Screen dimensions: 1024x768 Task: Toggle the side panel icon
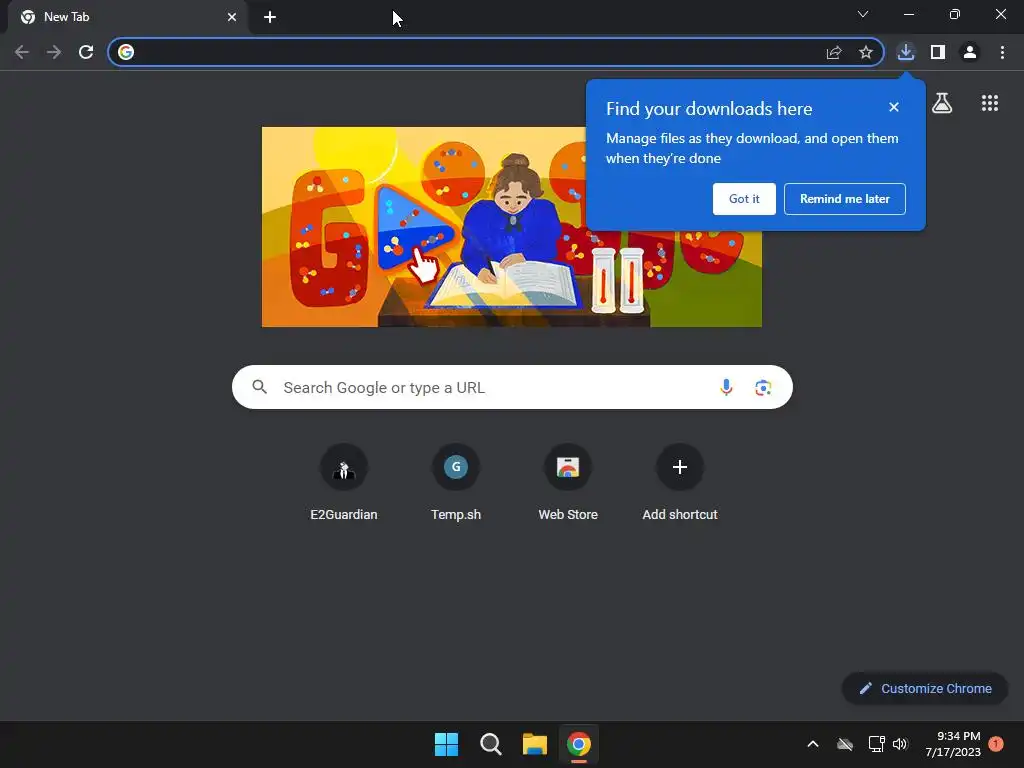tap(938, 52)
